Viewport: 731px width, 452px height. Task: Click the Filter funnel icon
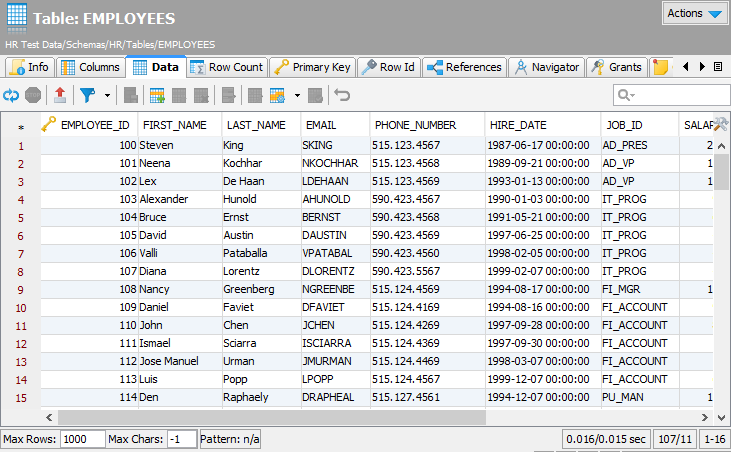(x=87, y=95)
